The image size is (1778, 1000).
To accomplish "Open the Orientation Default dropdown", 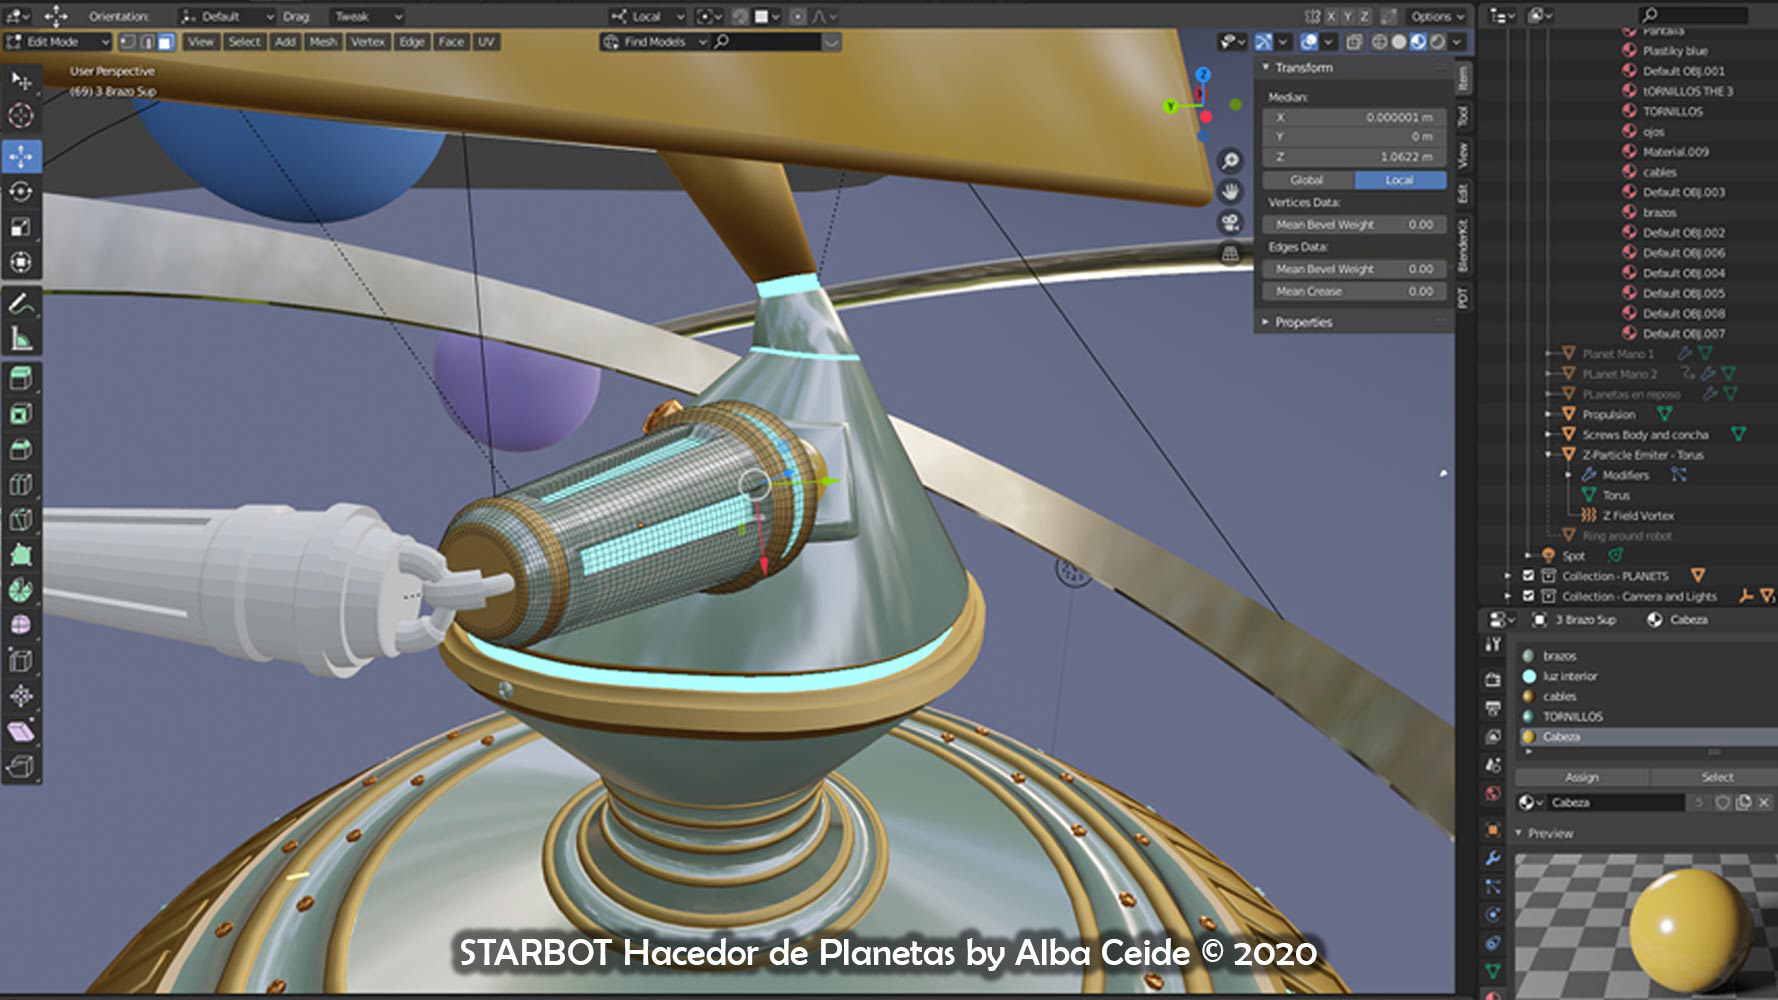I will click(227, 16).
